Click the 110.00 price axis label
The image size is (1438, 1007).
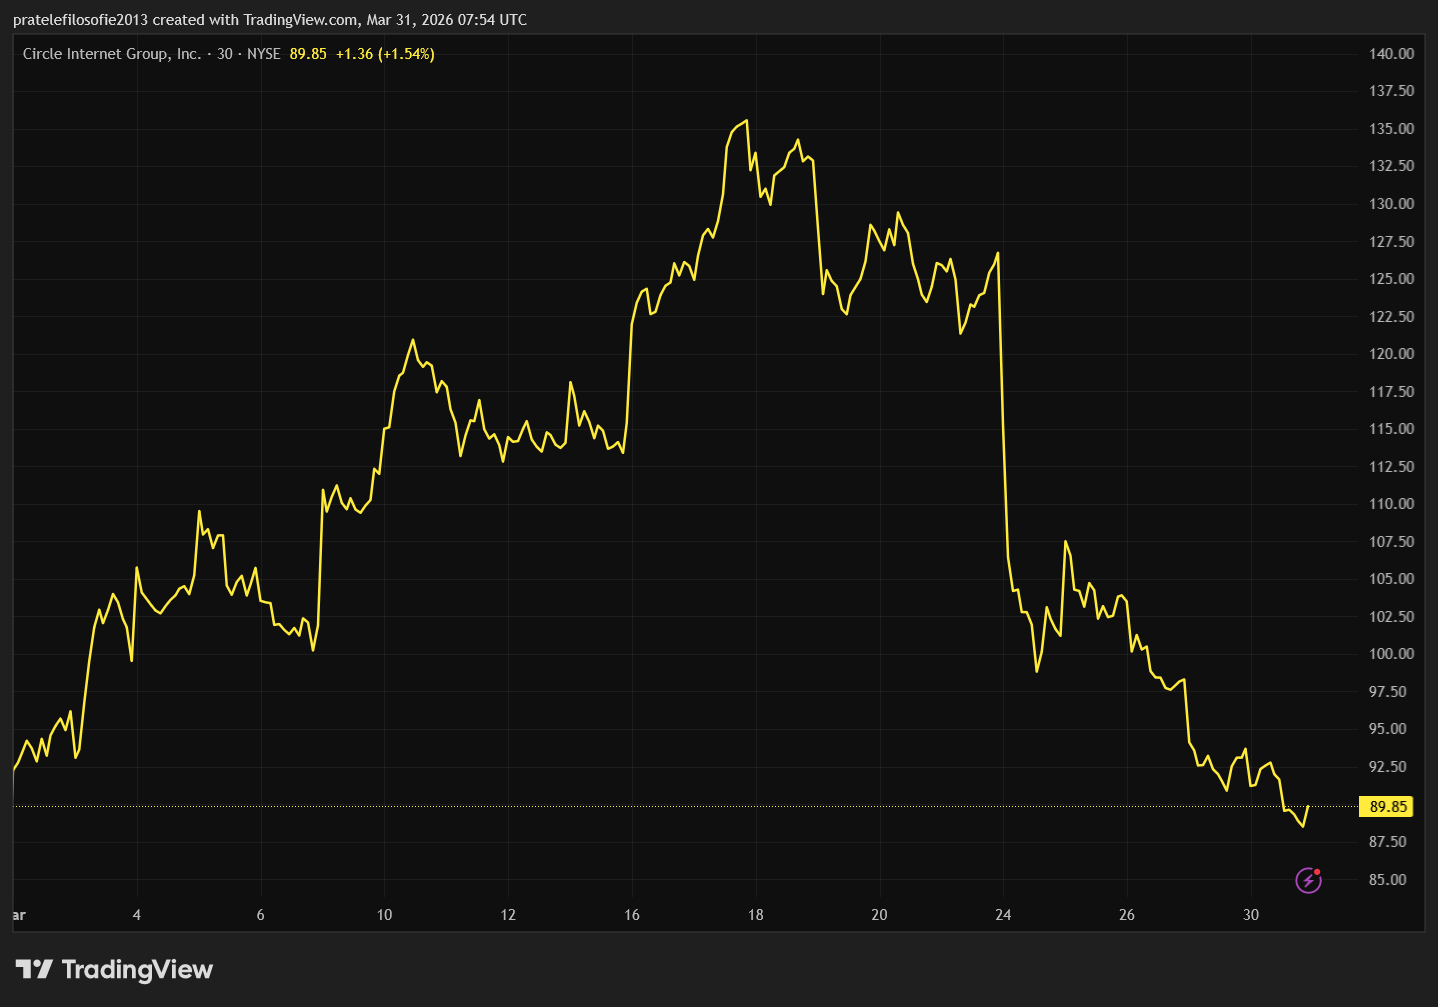pyautogui.click(x=1392, y=504)
